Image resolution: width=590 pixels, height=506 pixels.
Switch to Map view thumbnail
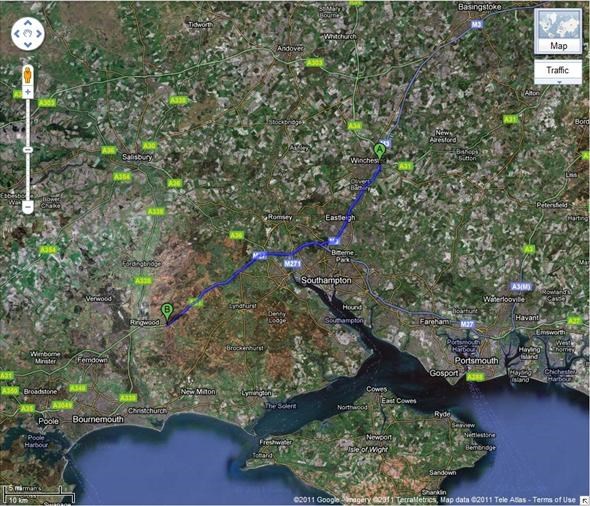(558, 31)
